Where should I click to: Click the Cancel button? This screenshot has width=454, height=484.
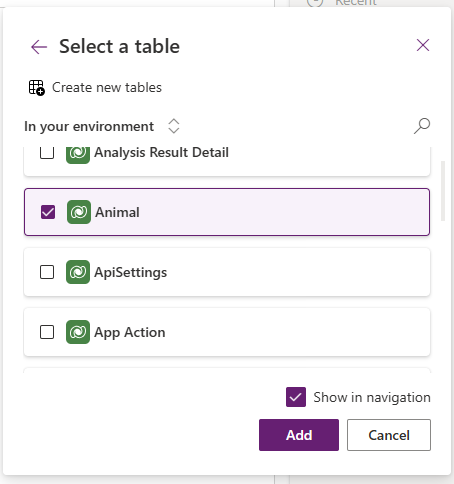click(389, 435)
